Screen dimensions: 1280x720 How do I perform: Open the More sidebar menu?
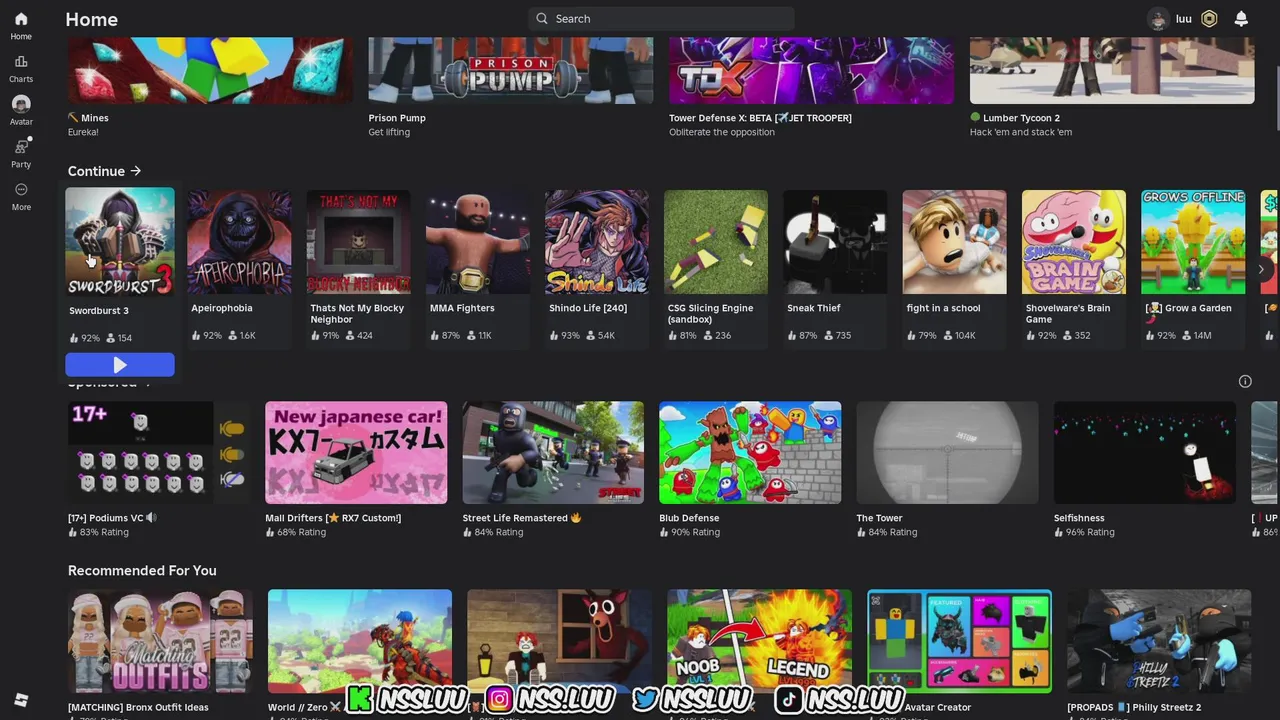(x=21, y=196)
